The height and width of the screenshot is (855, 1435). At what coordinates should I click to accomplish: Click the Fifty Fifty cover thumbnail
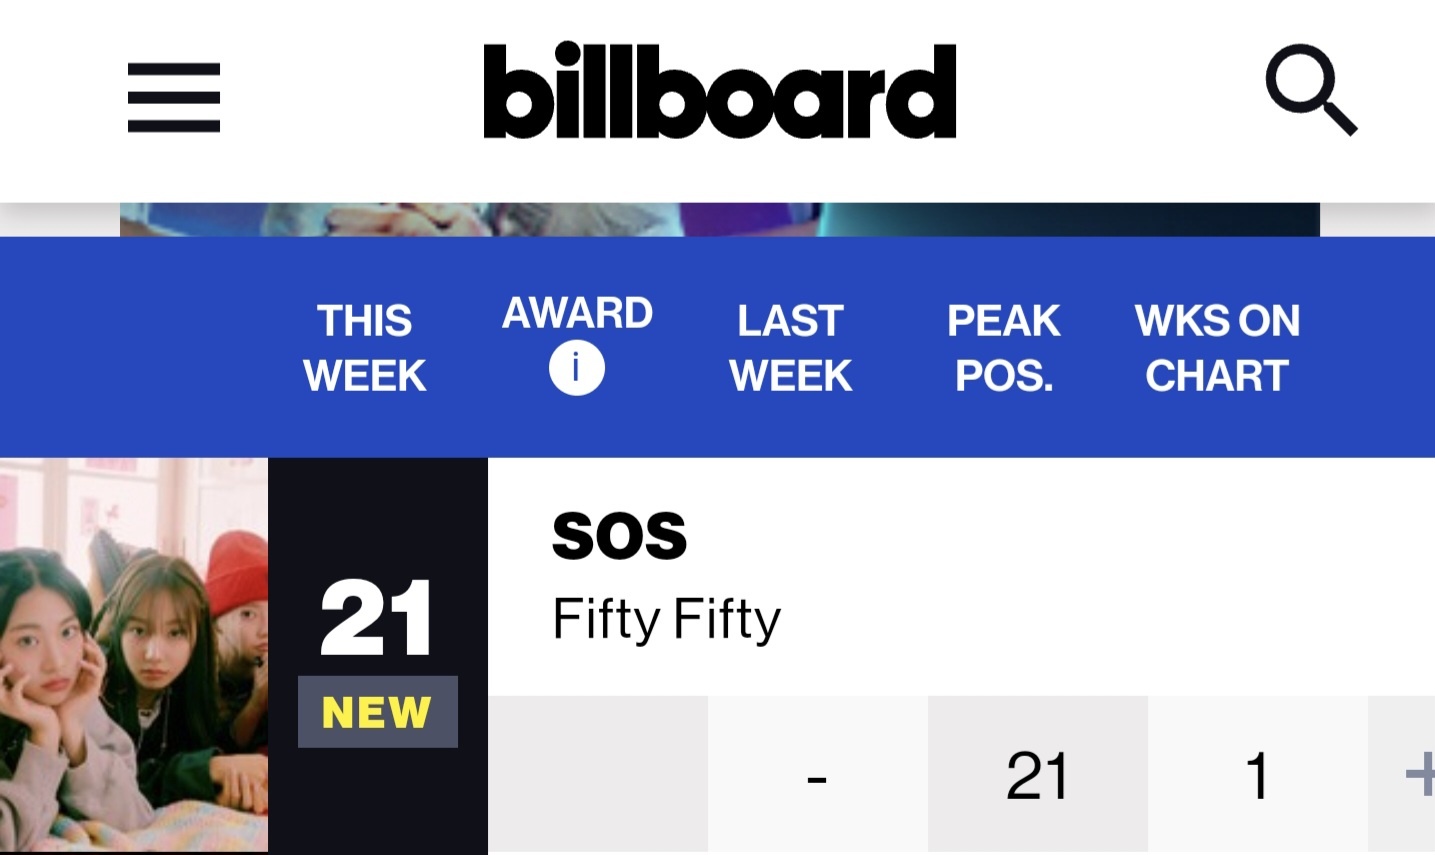(x=134, y=654)
